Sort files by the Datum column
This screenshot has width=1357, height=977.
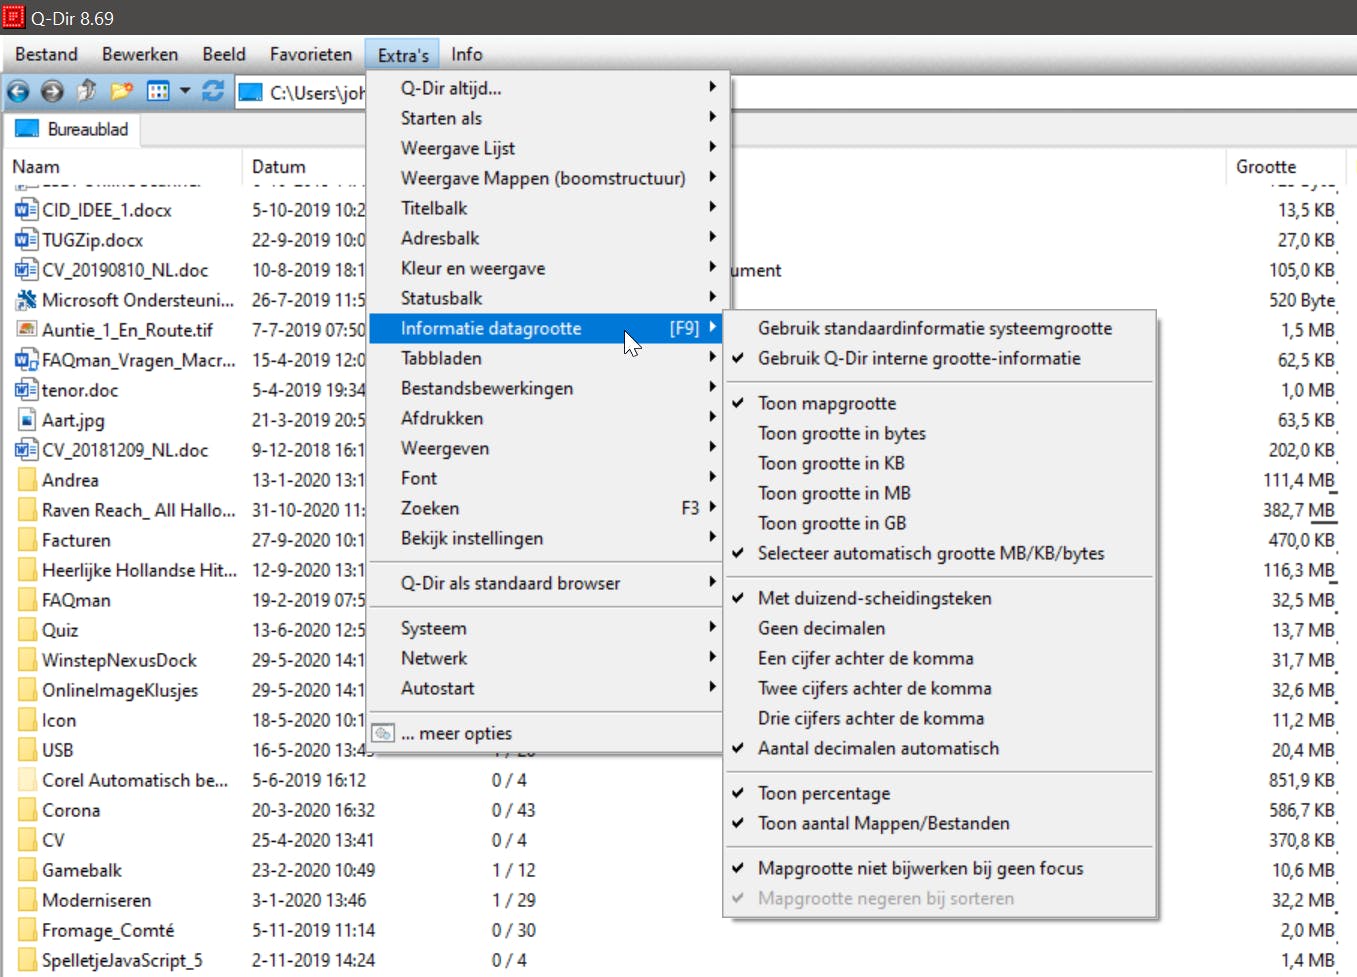279,167
